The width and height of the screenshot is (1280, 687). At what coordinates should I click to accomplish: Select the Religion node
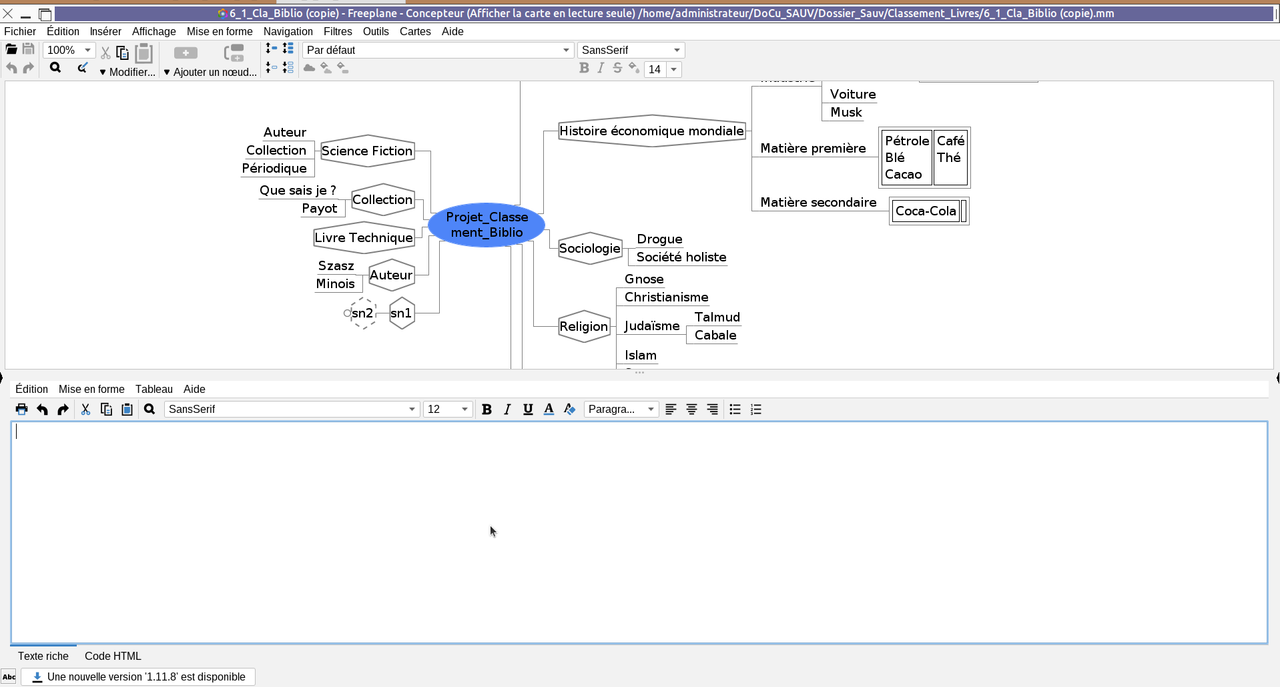pos(584,326)
